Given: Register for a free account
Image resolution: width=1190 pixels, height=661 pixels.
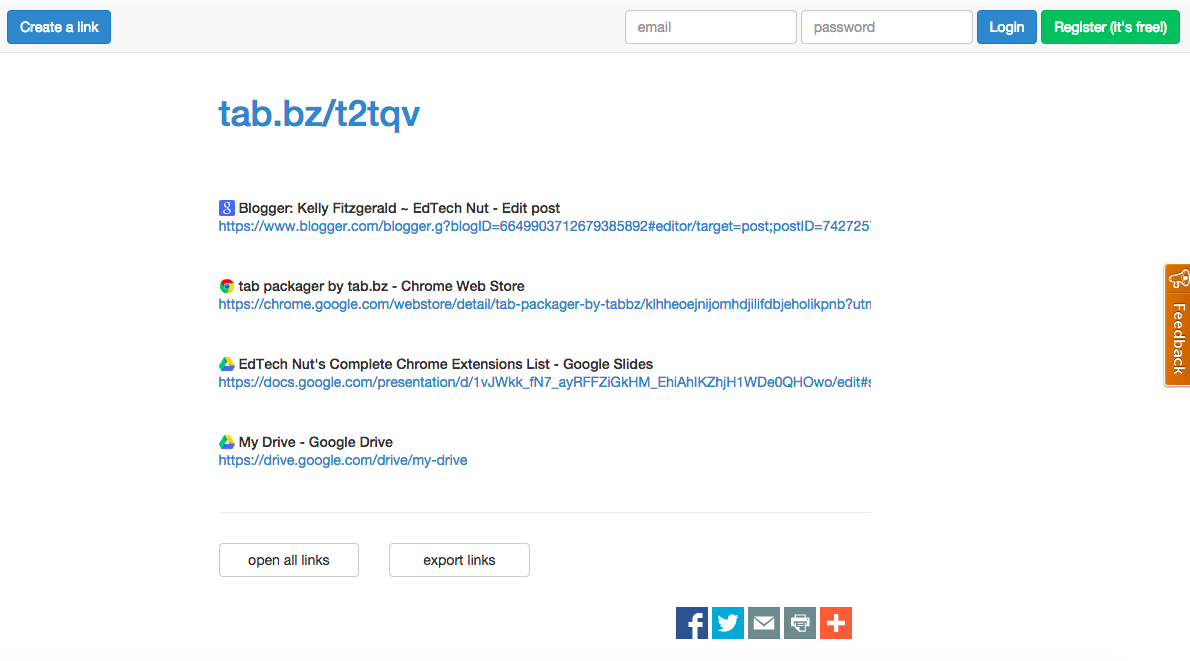Looking at the screenshot, I should [x=1110, y=27].
